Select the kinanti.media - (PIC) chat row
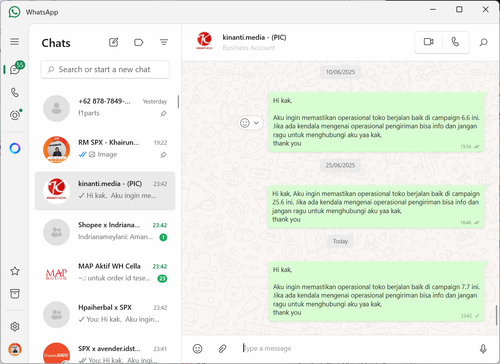The height and width of the screenshot is (364, 500). 105,191
